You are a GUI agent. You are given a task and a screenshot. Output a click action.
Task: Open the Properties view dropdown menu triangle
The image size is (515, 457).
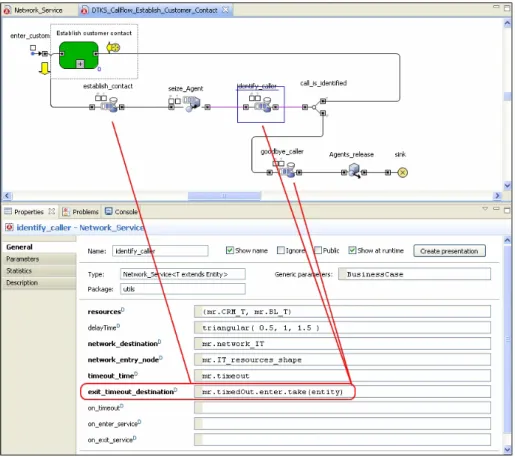(485, 209)
